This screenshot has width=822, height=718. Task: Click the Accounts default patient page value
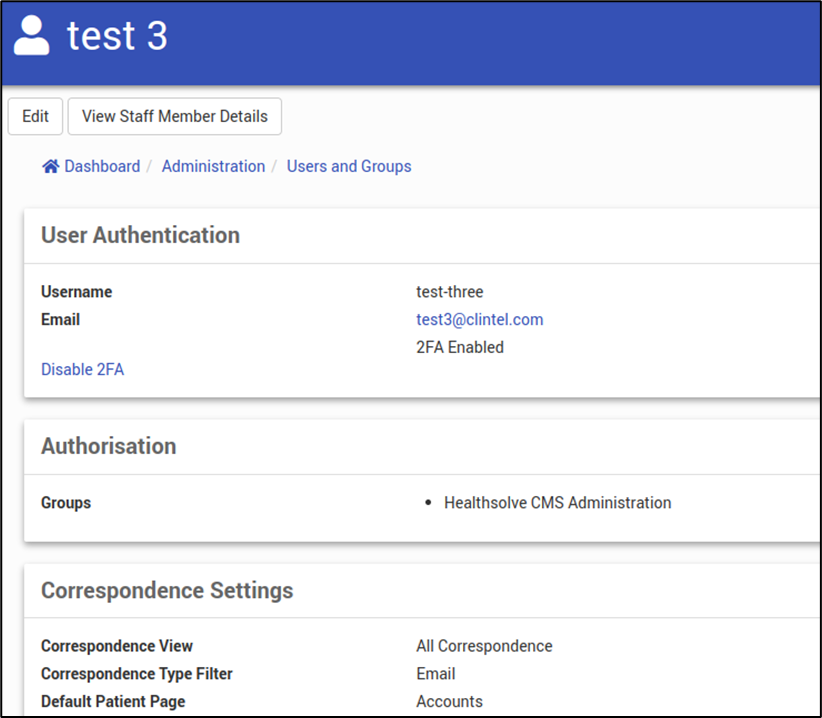449,702
